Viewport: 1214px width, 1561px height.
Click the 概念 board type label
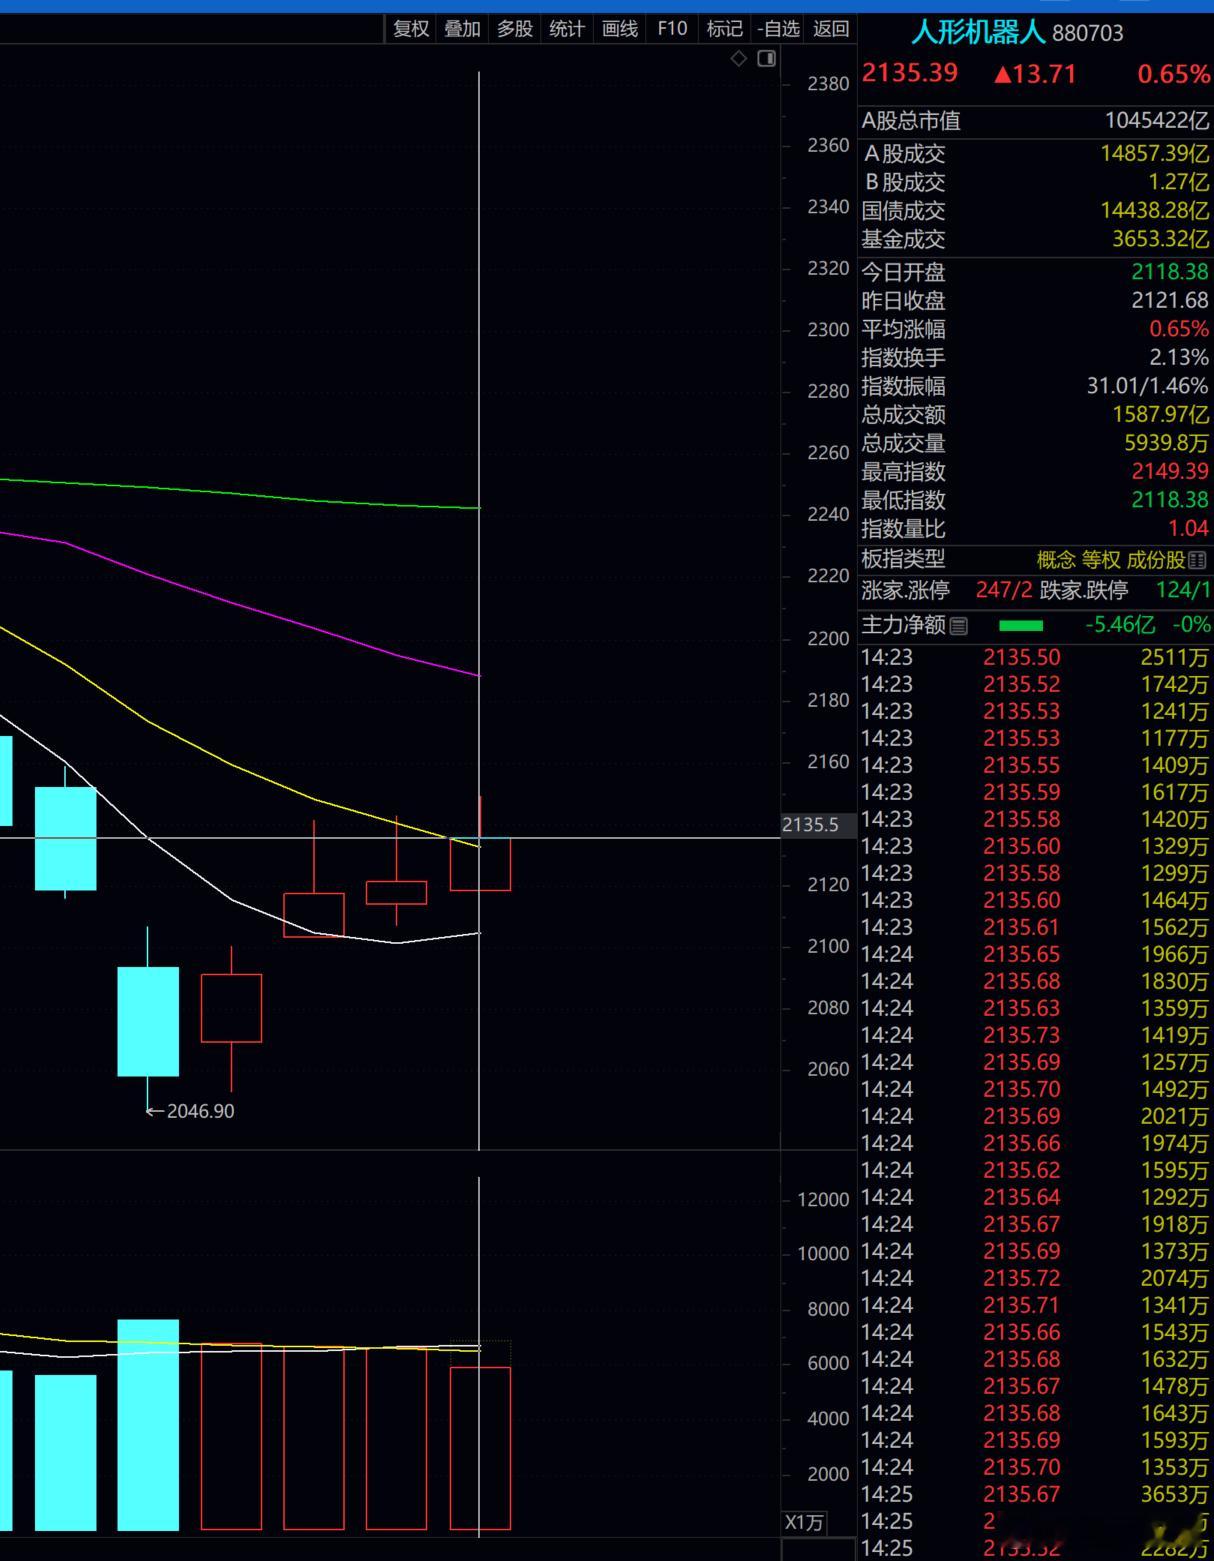click(x=1055, y=560)
